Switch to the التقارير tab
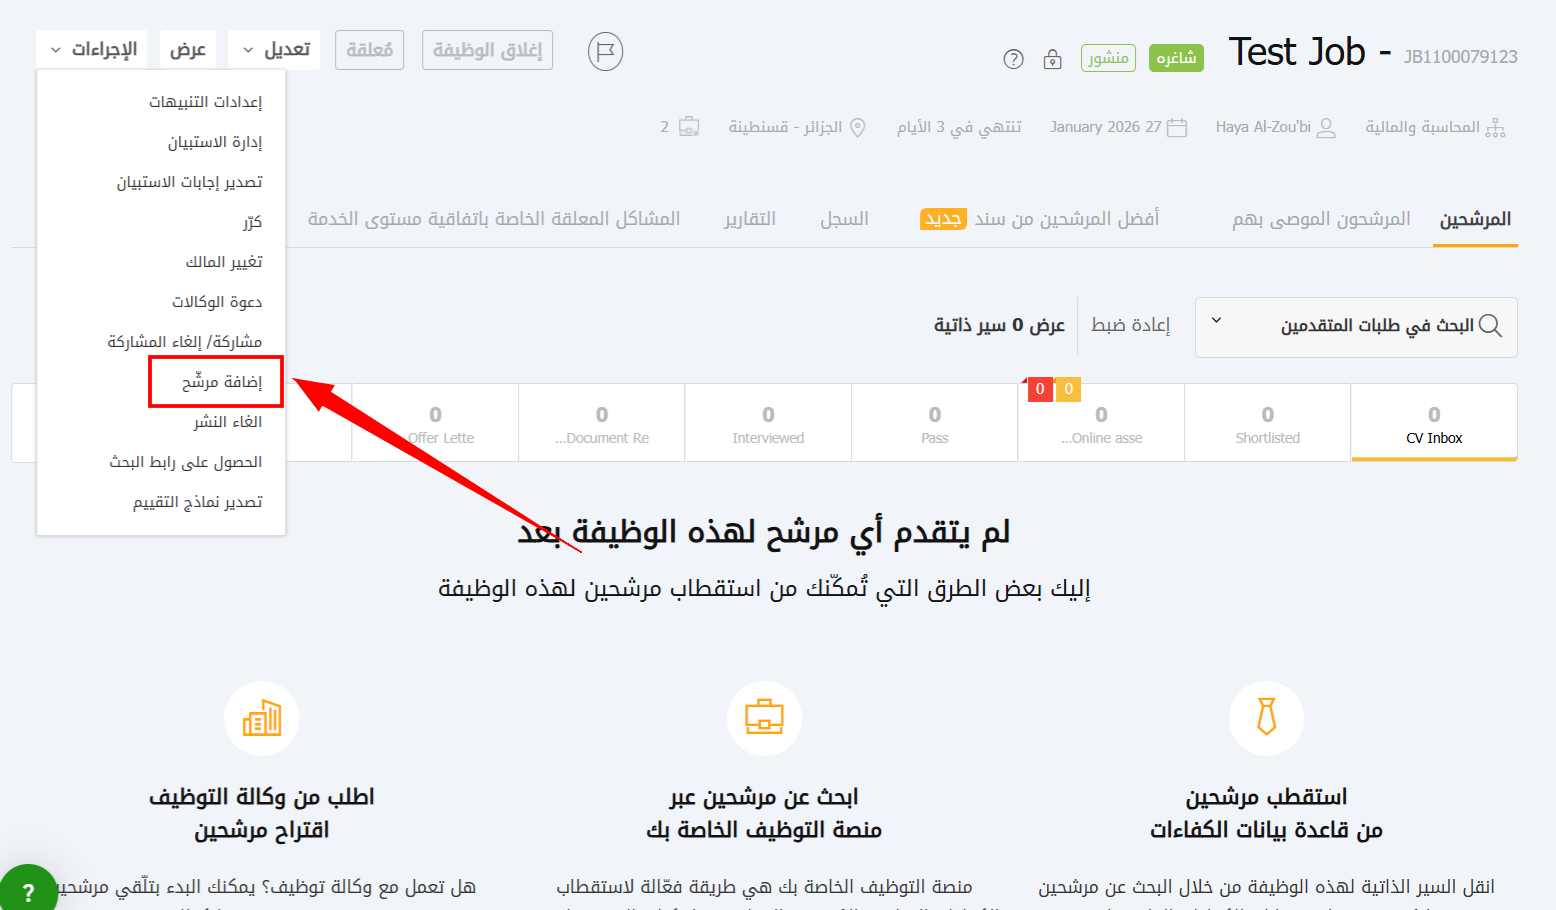Image resolution: width=1556 pixels, height=910 pixels. (750, 219)
